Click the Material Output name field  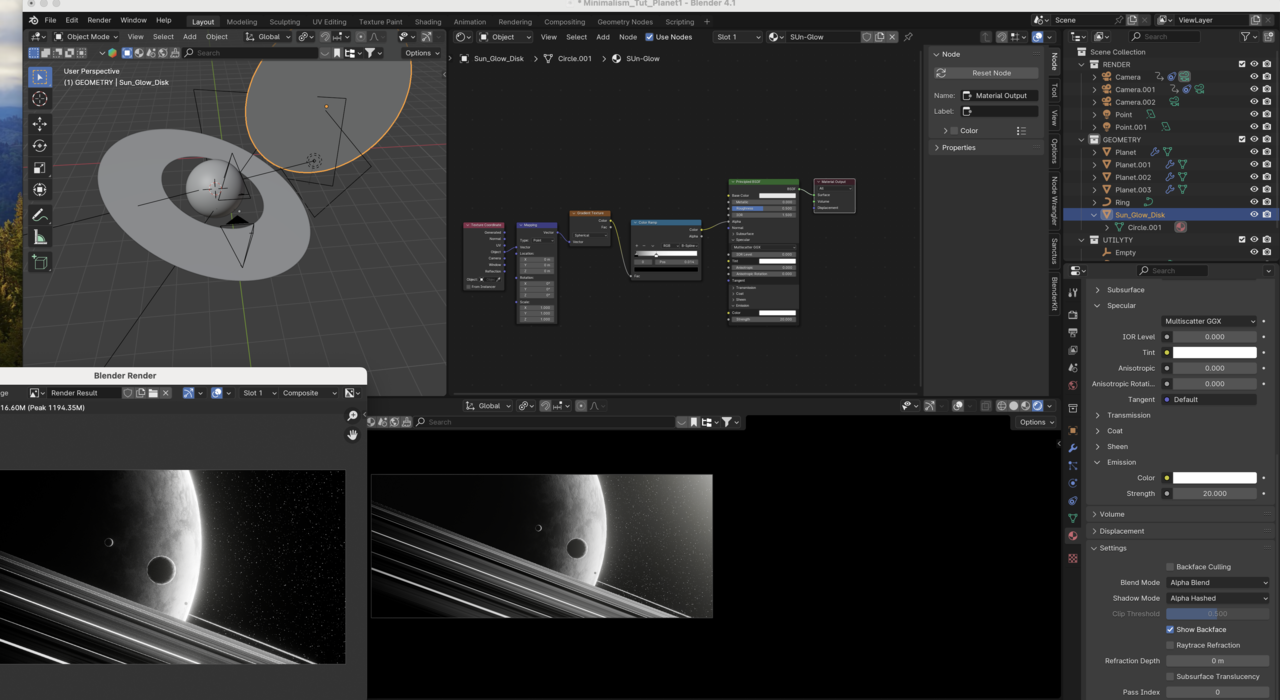tap(1000, 96)
